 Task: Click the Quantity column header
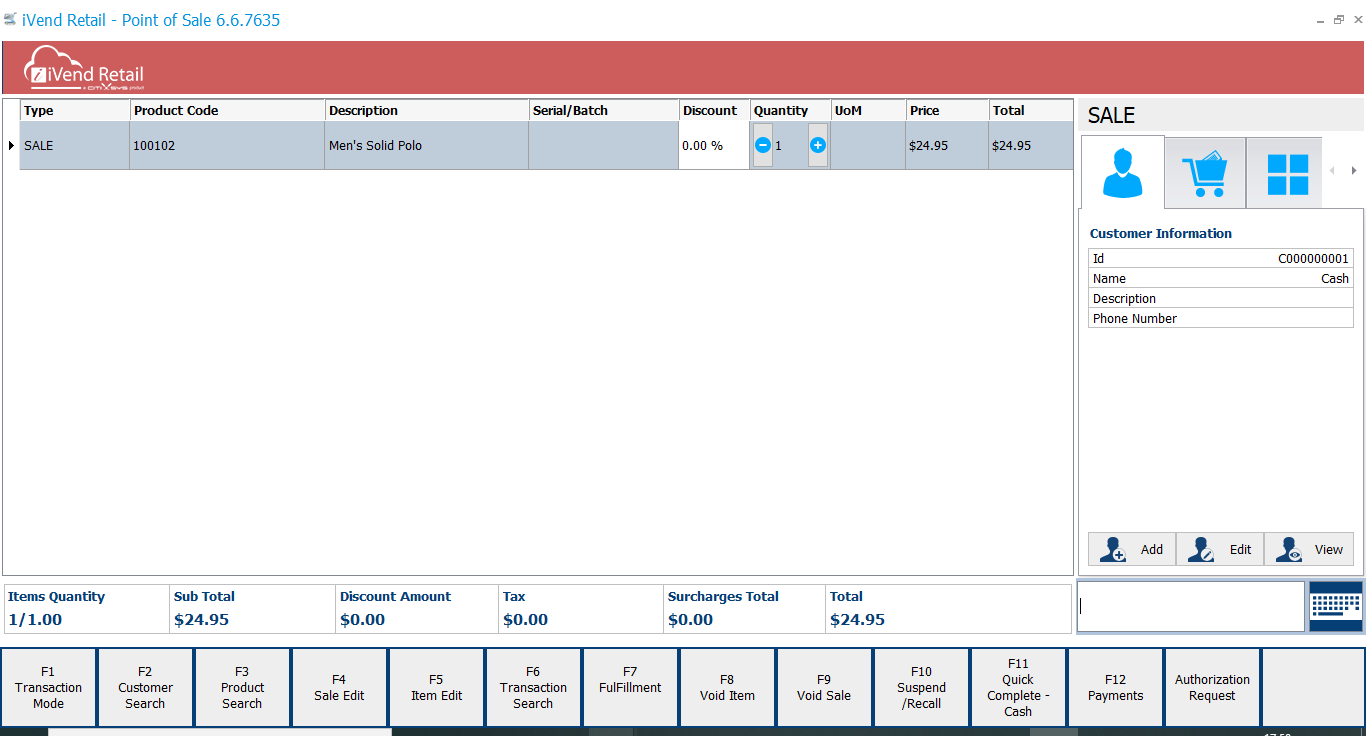click(x=790, y=111)
